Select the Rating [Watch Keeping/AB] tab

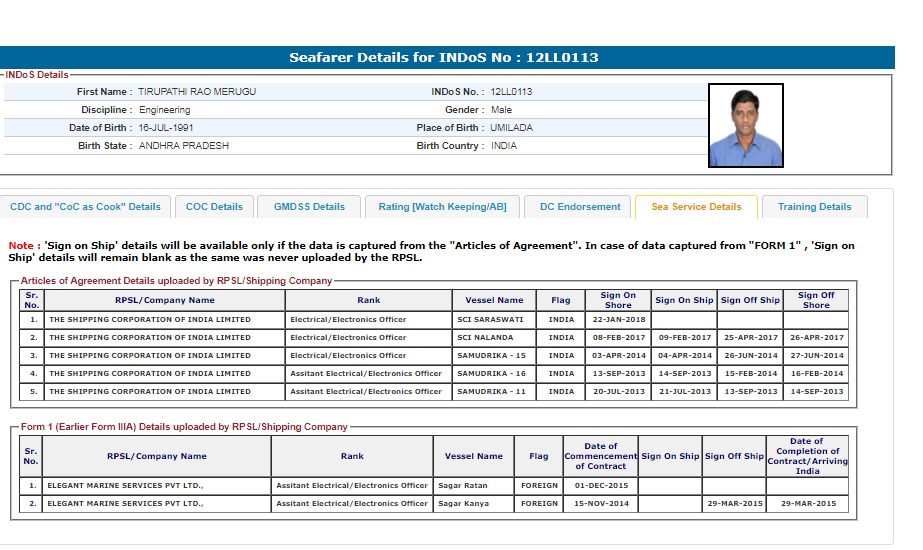[x=442, y=207]
